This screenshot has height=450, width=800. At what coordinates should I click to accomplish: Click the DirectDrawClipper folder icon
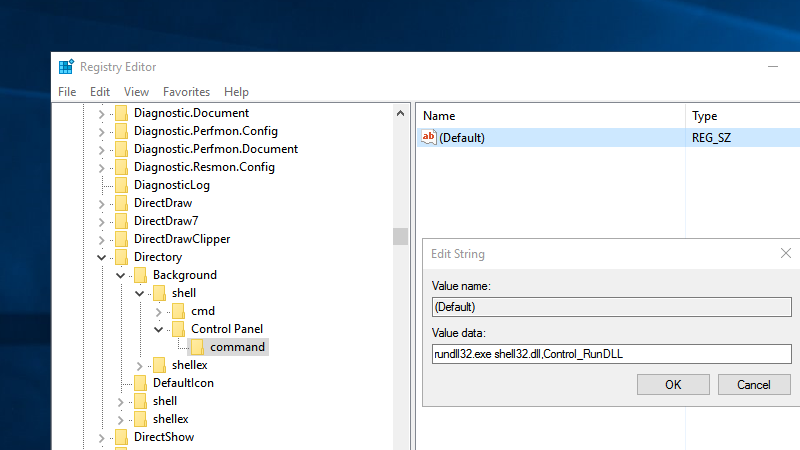click(x=121, y=239)
